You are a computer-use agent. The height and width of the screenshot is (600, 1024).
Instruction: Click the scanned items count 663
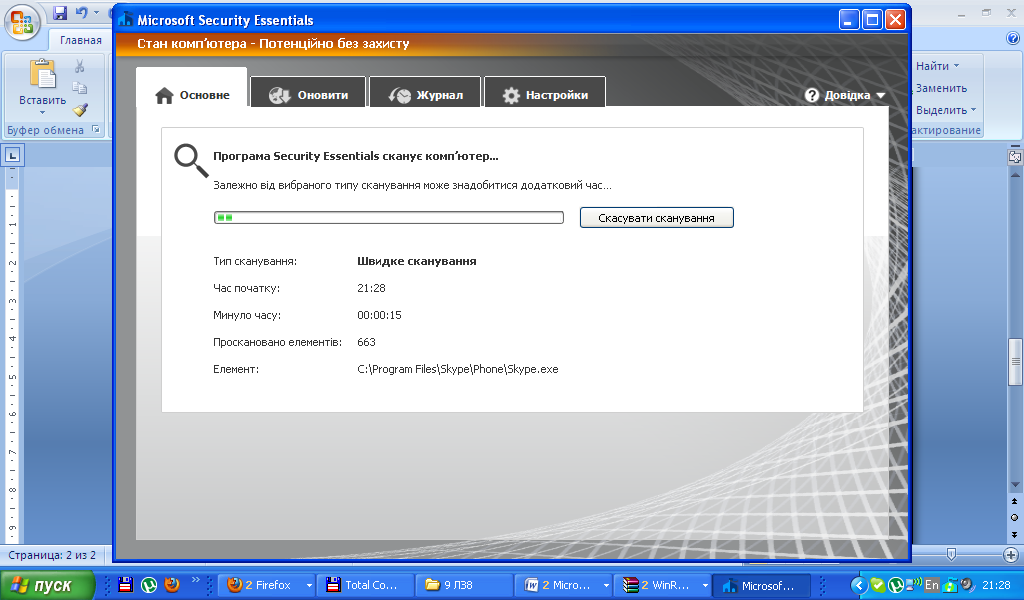366,342
